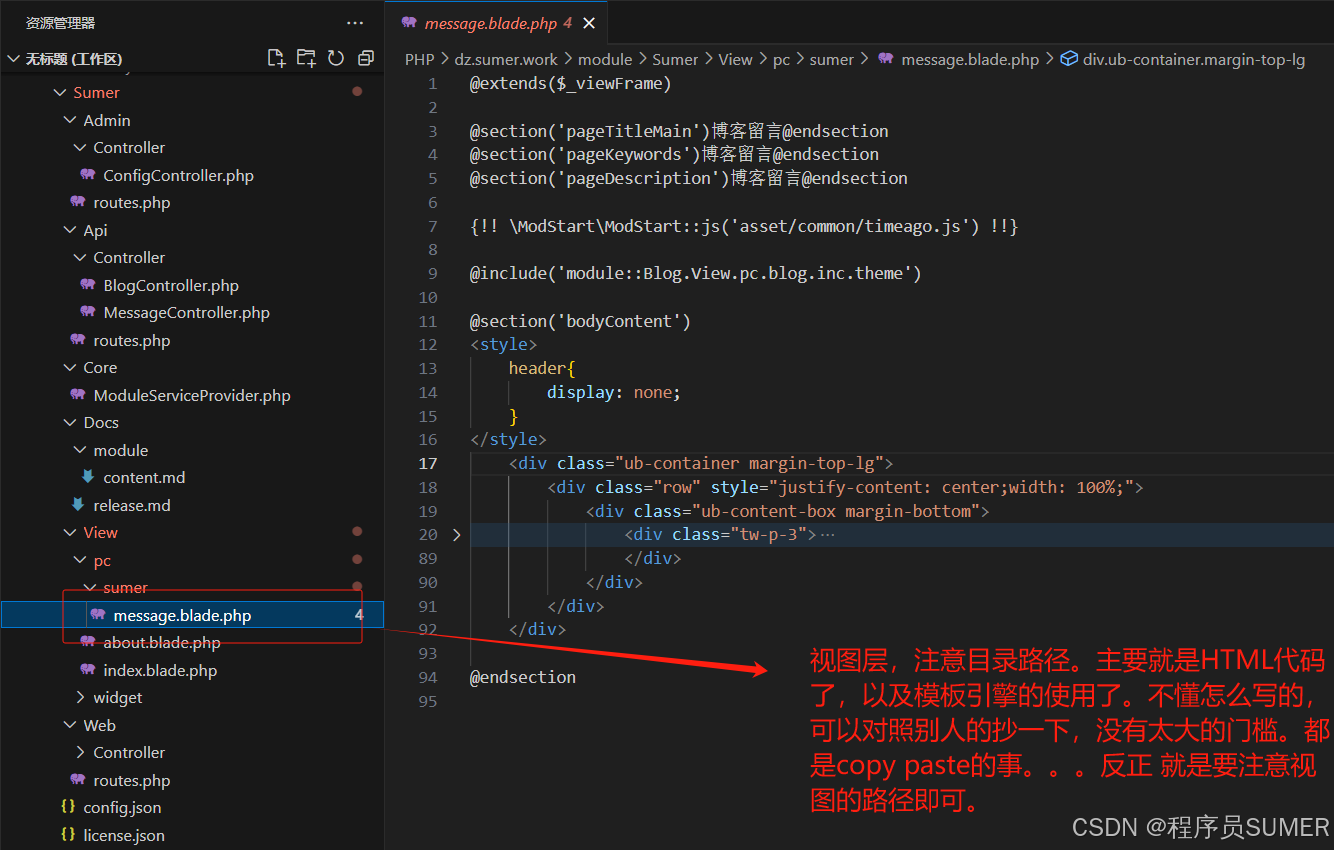Open about.blade.php file
1334x850 pixels.
click(162, 642)
